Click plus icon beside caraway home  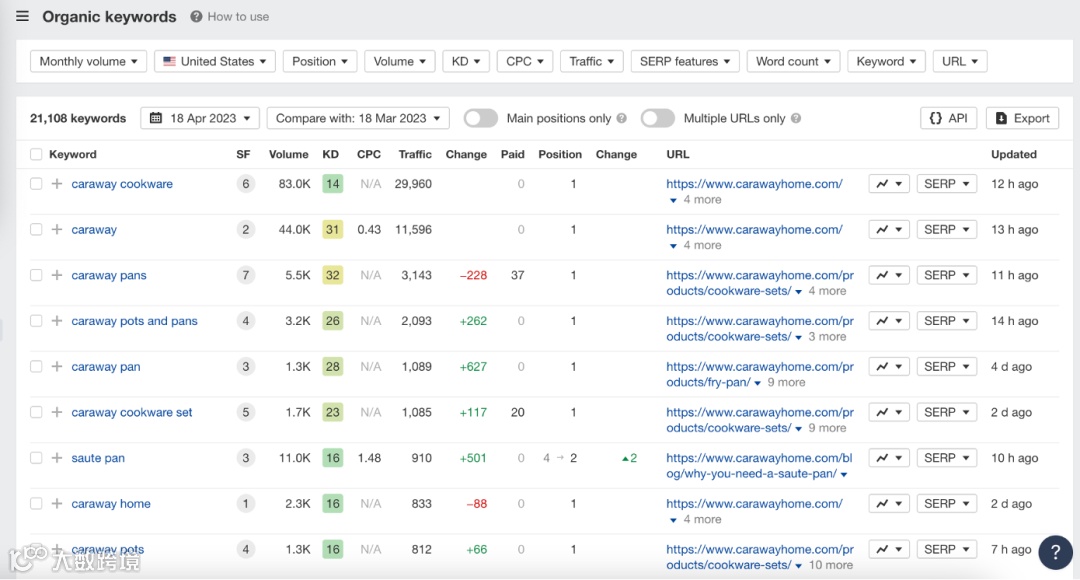56,504
